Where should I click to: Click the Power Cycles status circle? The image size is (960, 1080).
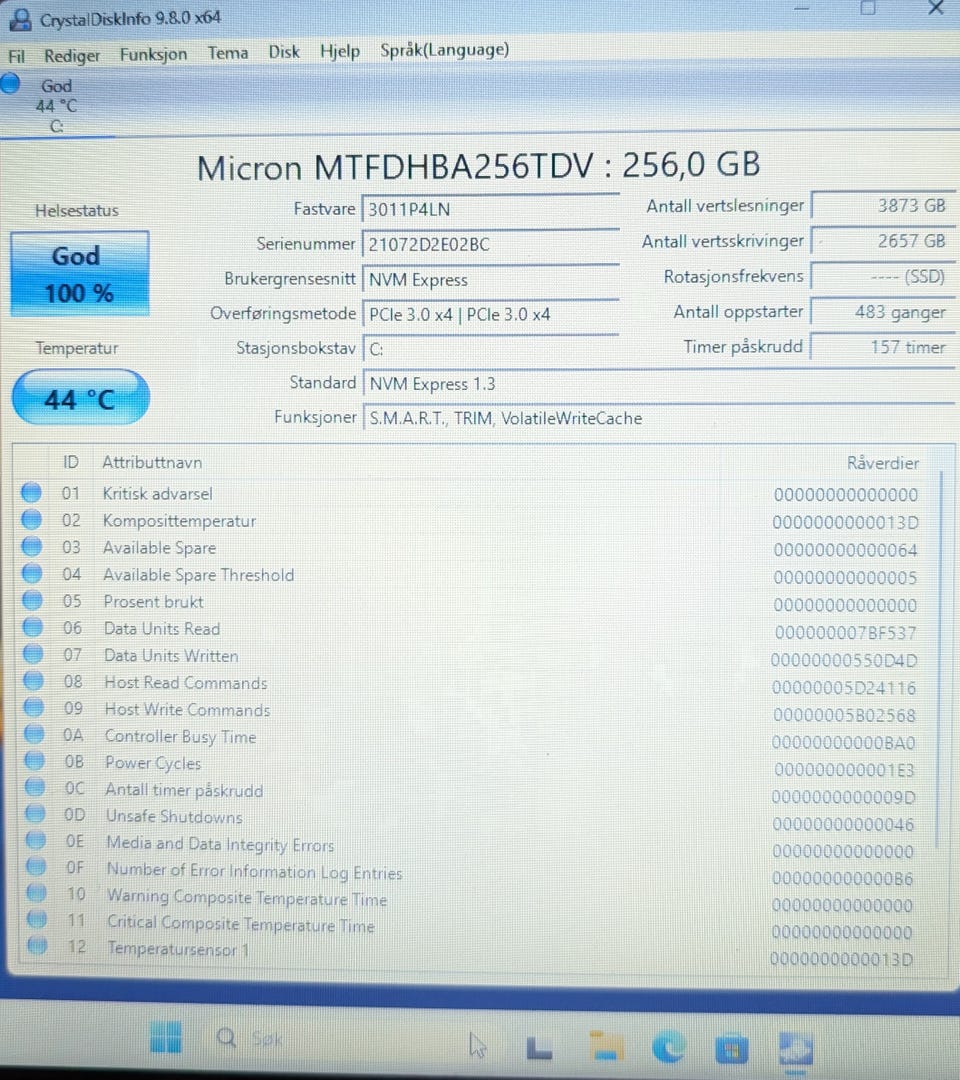tap(34, 761)
